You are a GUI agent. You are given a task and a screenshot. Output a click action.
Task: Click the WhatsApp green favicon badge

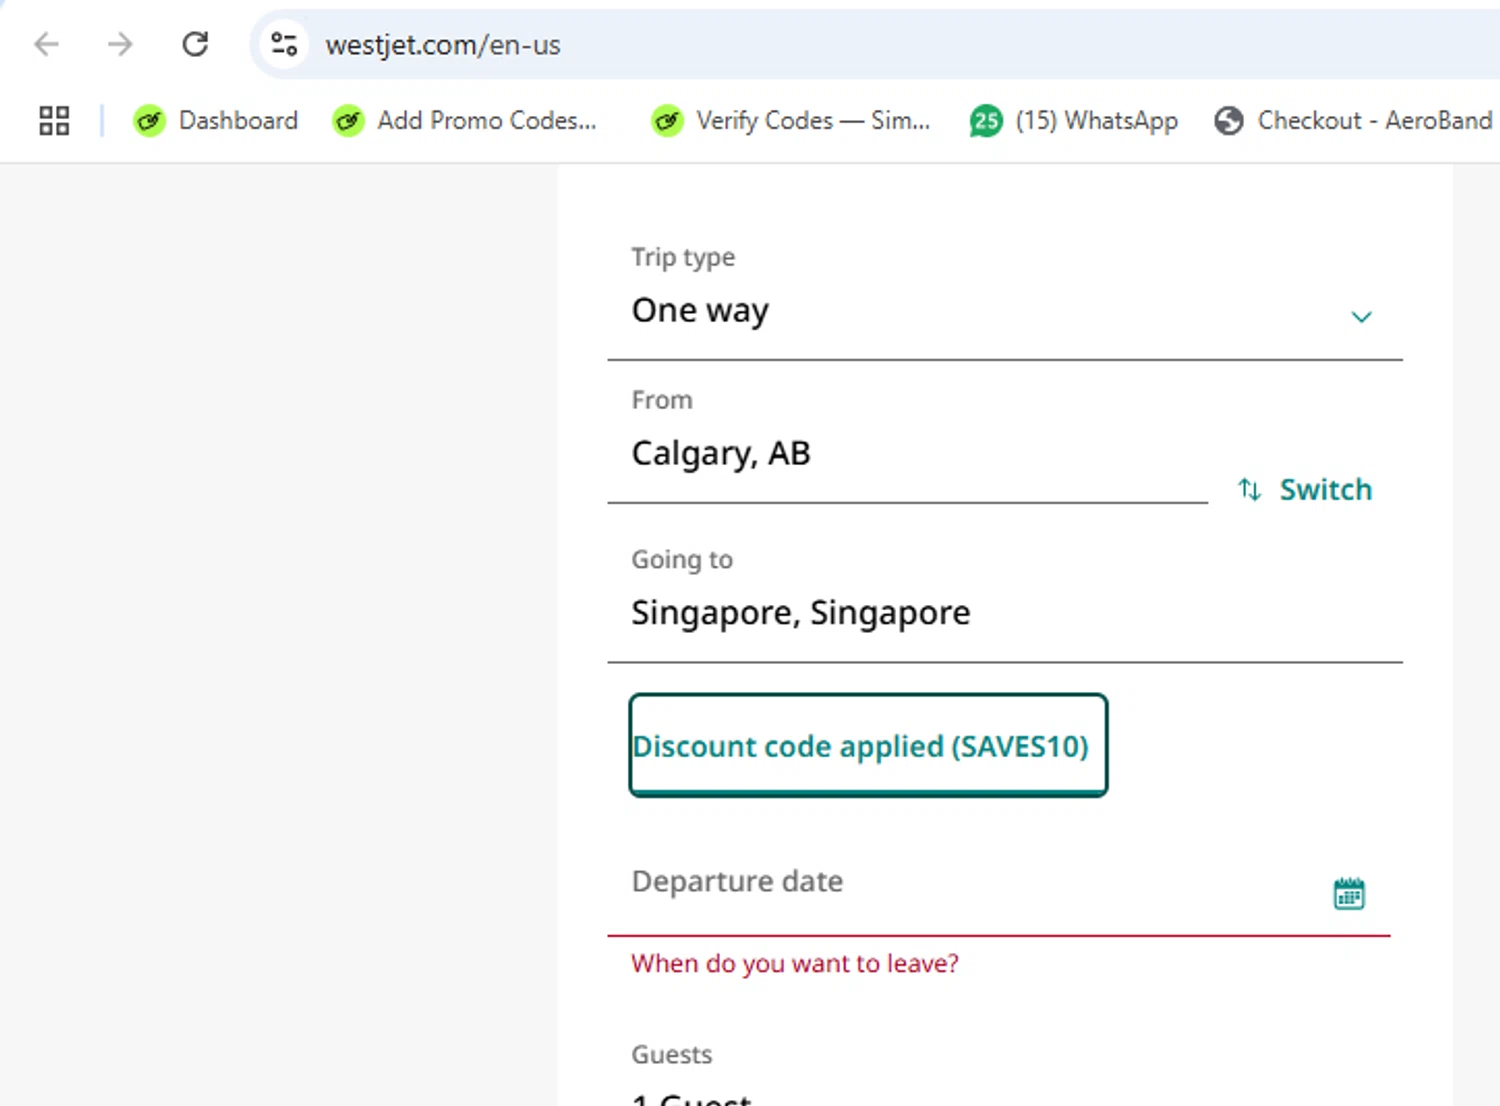[x=986, y=121]
